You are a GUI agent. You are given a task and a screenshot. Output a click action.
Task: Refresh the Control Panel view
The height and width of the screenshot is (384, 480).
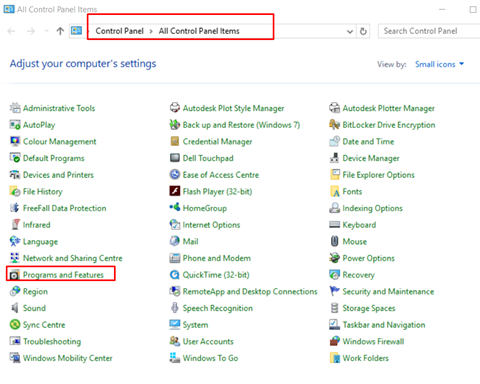(x=363, y=31)
